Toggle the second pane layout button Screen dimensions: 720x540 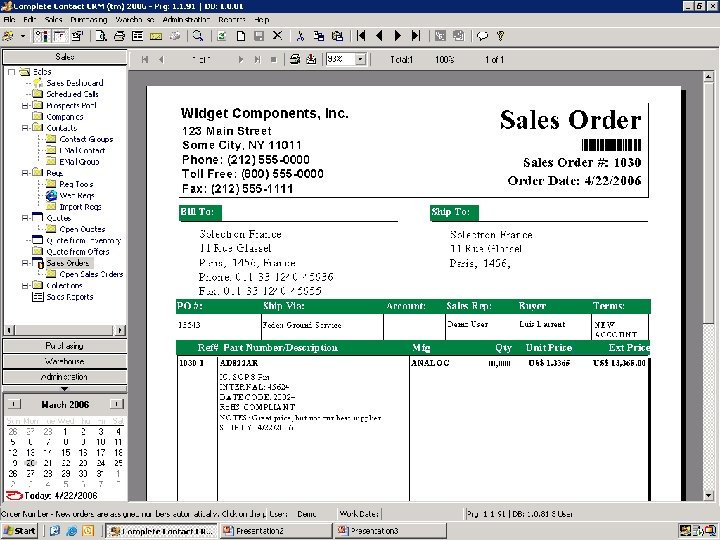point(60,36)
